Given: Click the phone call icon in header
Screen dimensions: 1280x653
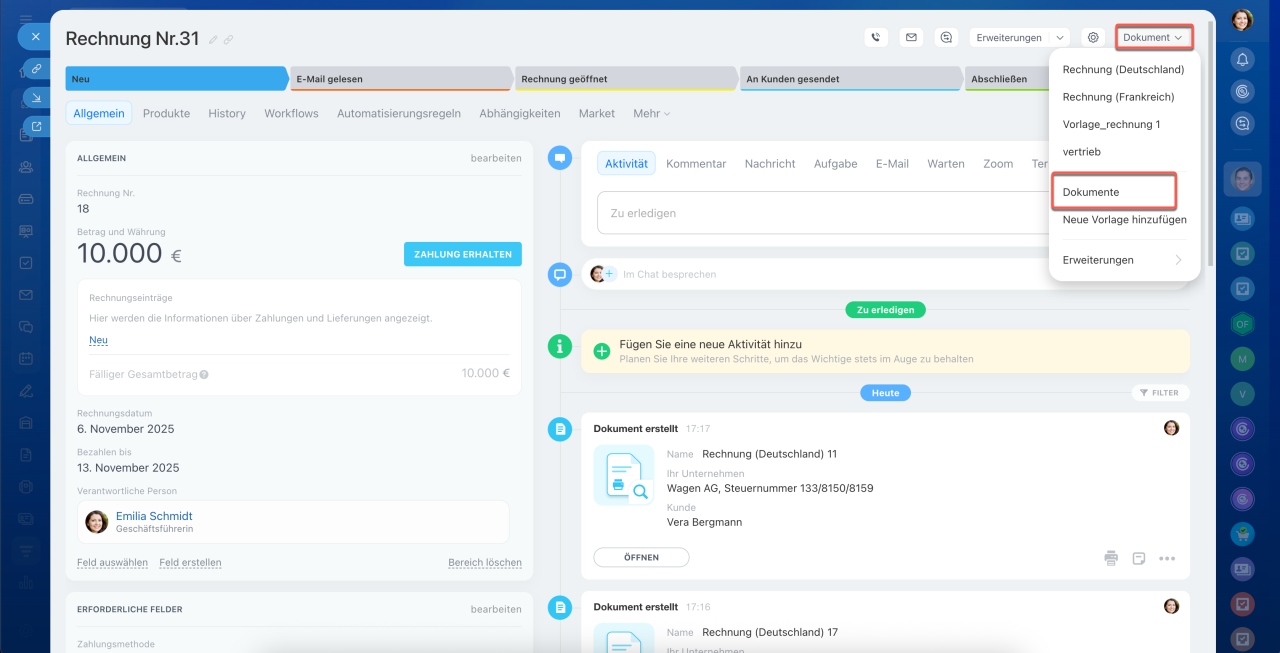Looking at the screenshot, I should [x=876, y=38].
